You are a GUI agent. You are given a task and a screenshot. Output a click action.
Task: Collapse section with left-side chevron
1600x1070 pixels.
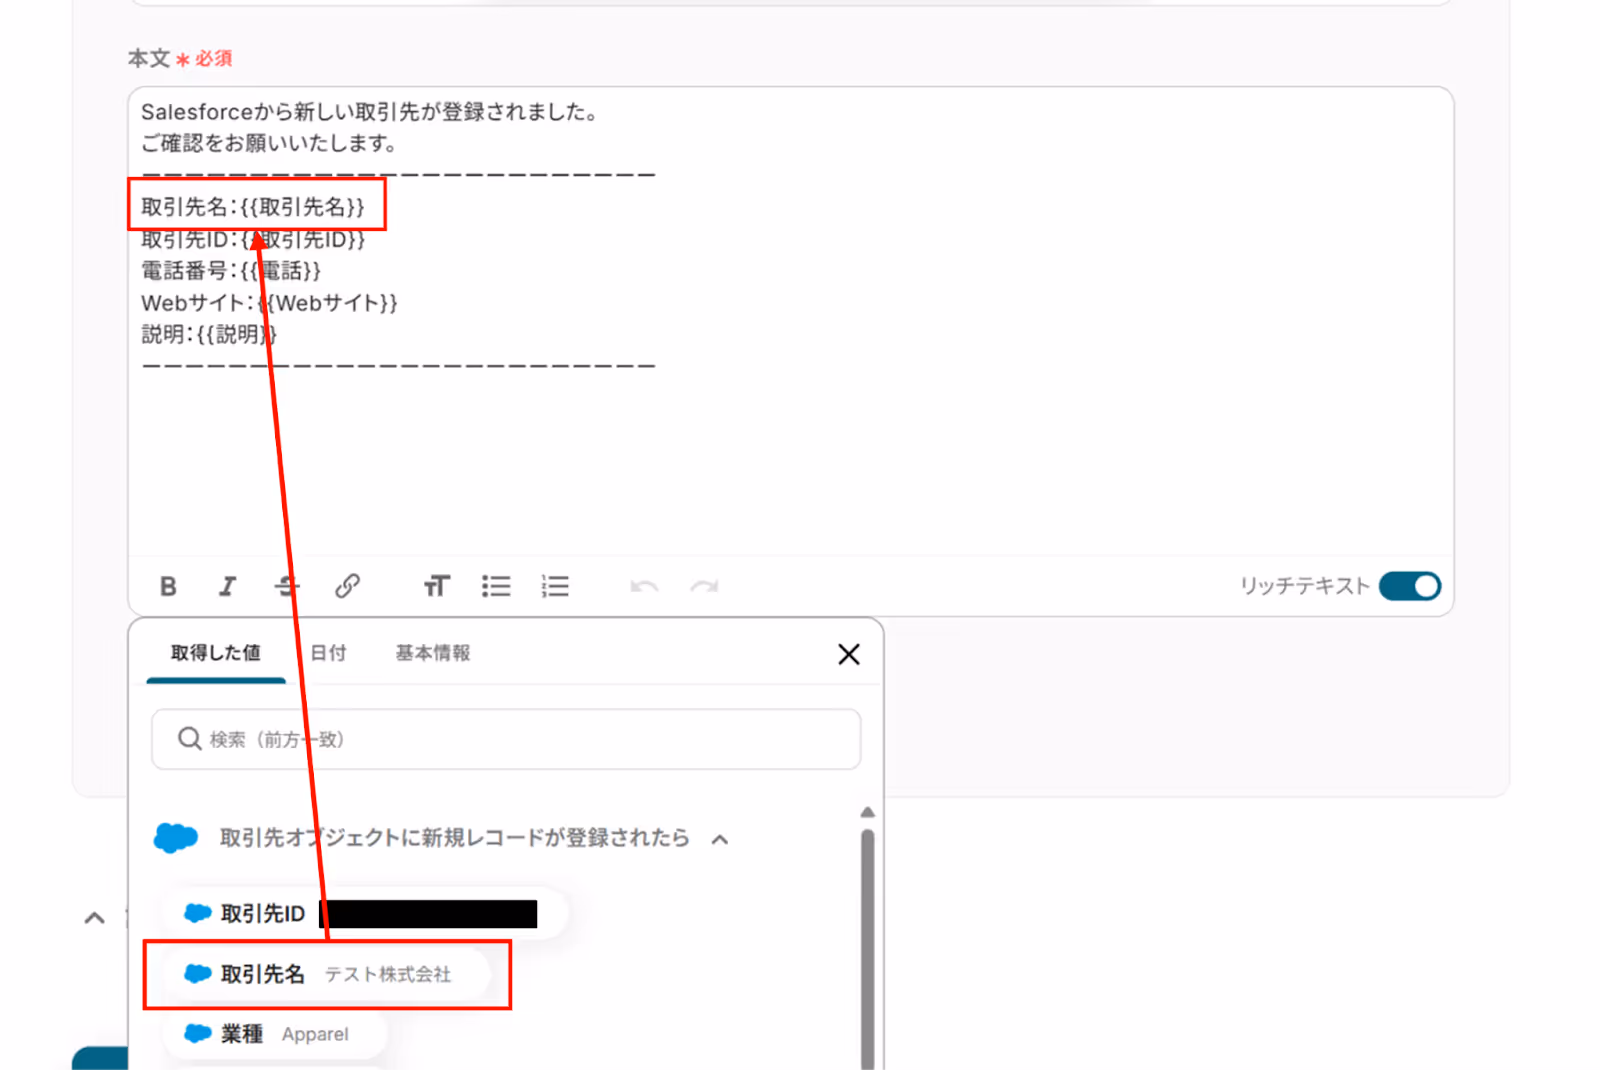click(x=94, y=918)
